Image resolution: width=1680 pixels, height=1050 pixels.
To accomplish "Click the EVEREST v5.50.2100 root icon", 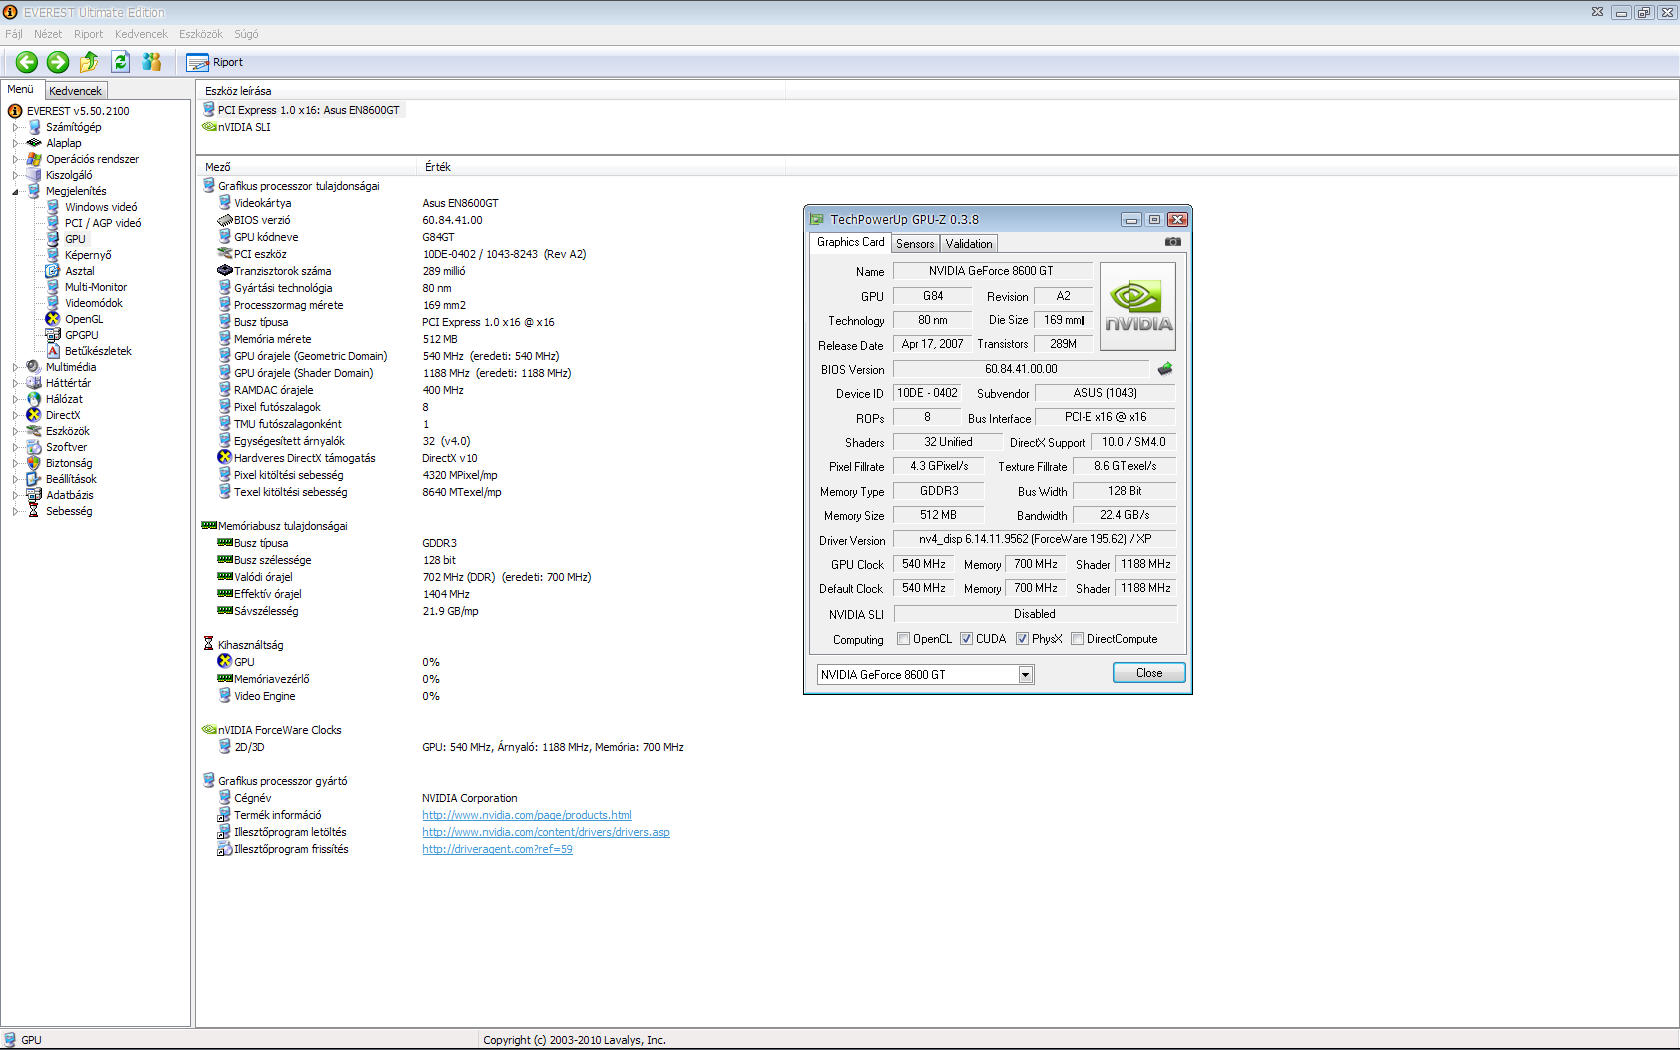I will click(15, 111).
